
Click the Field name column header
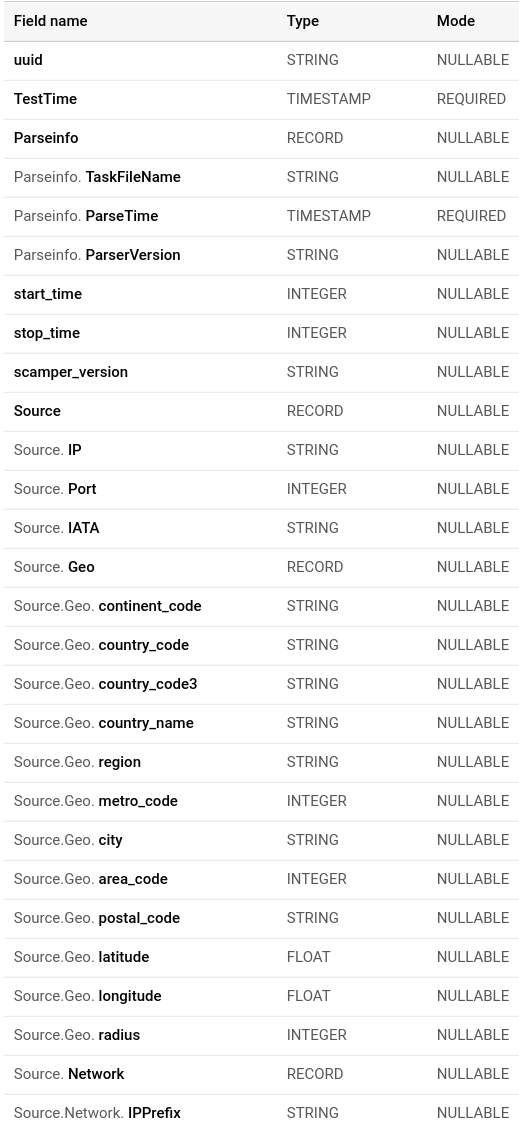50,21
